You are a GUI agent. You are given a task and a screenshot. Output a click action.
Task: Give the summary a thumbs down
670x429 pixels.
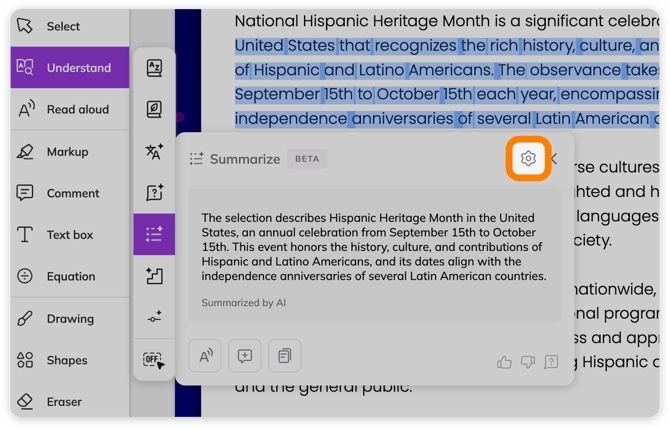click(x=528, y=362)
